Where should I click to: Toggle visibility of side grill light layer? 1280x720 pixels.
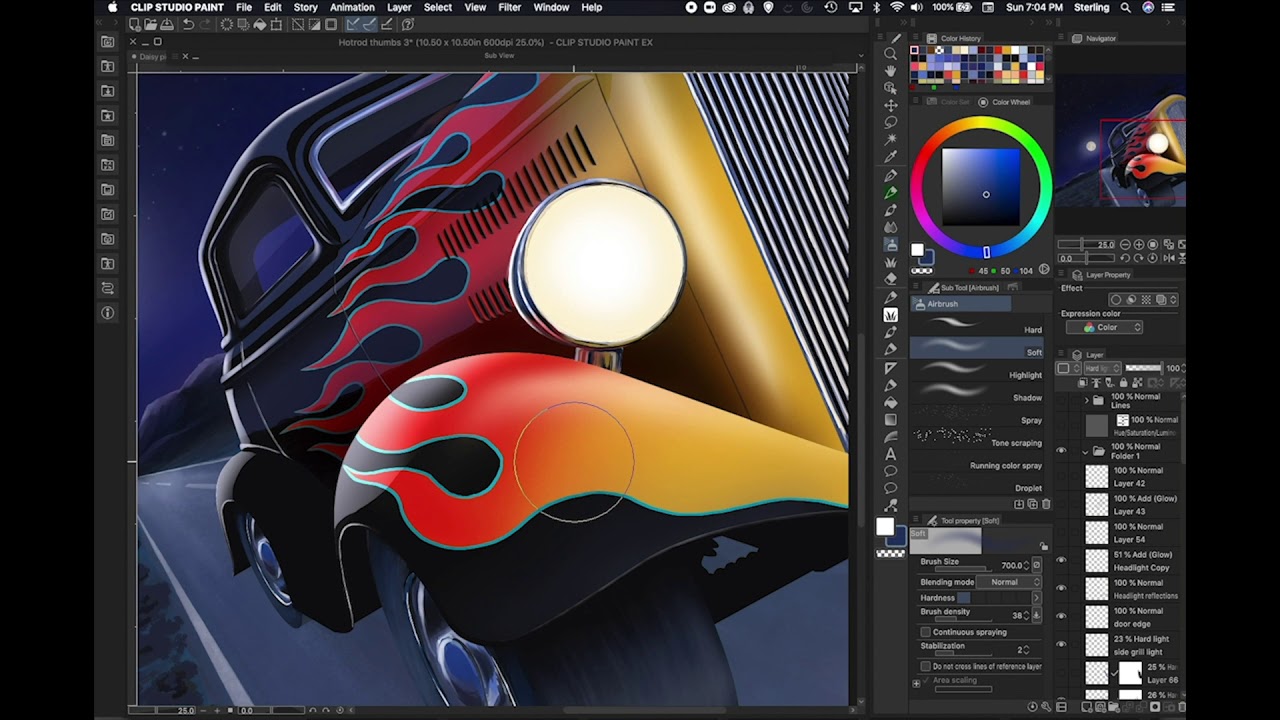point(1061,645)
